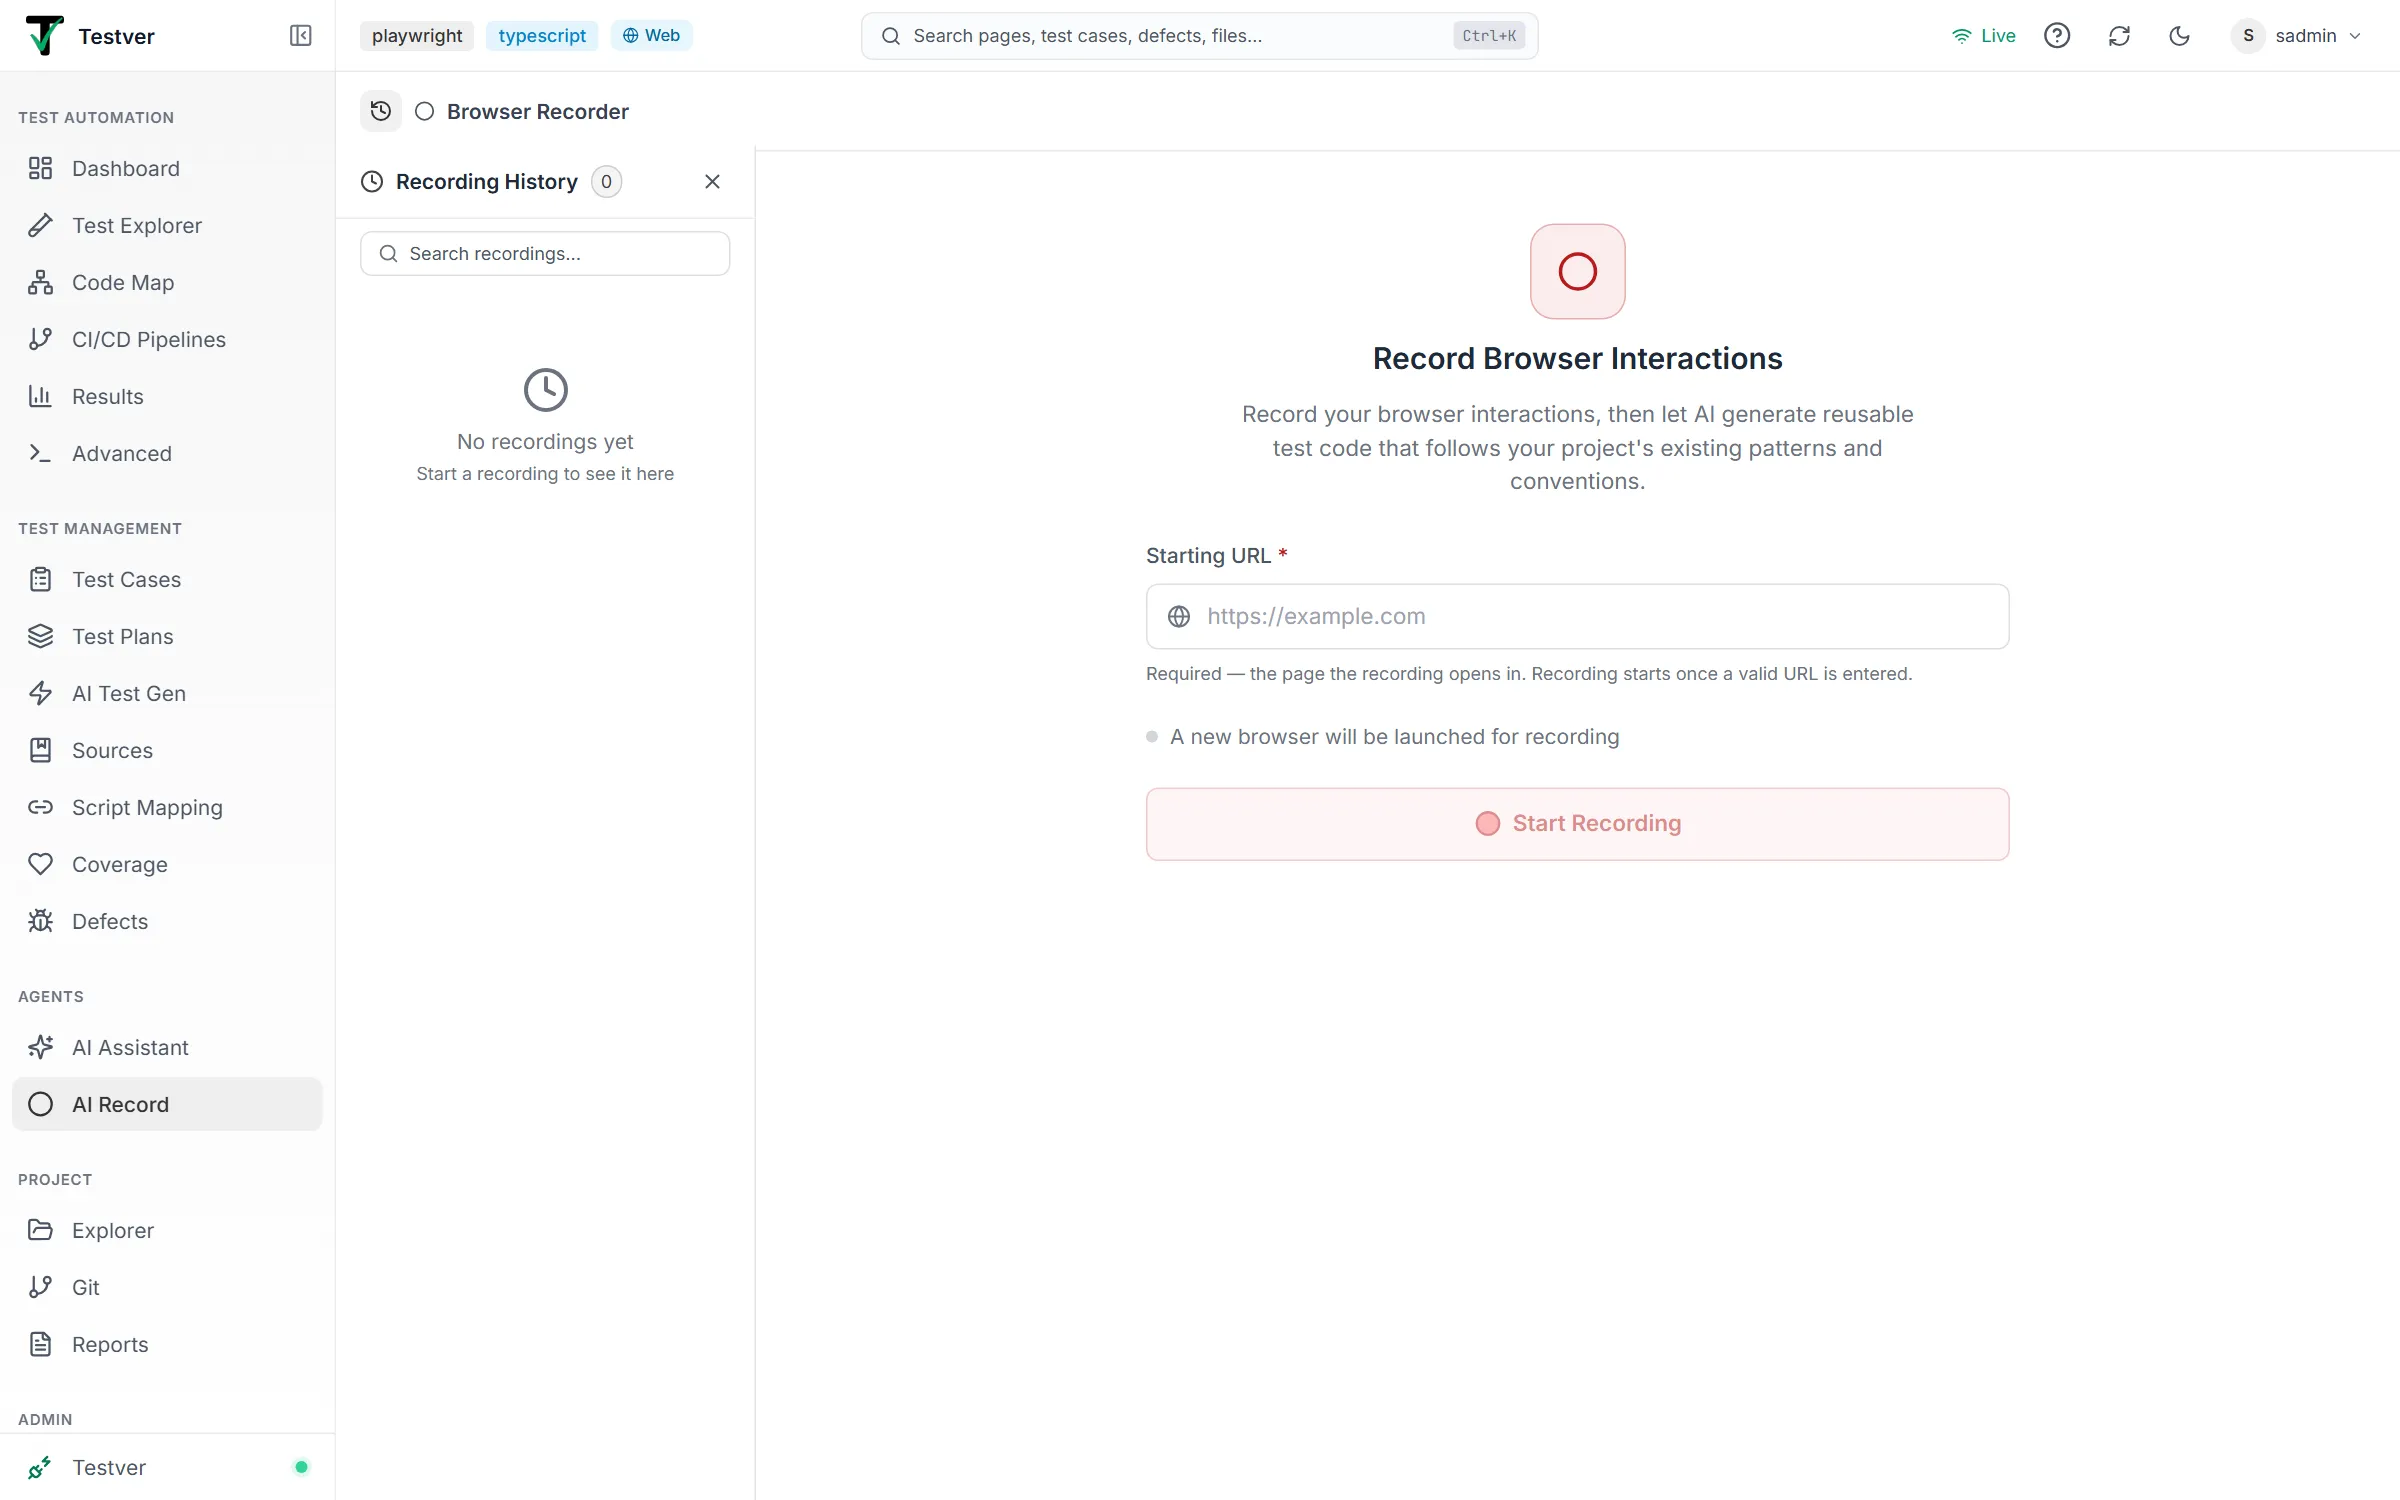The image size is (2400, 1500).
Task: Select AI Record in sidebar
Action: 167,1104
